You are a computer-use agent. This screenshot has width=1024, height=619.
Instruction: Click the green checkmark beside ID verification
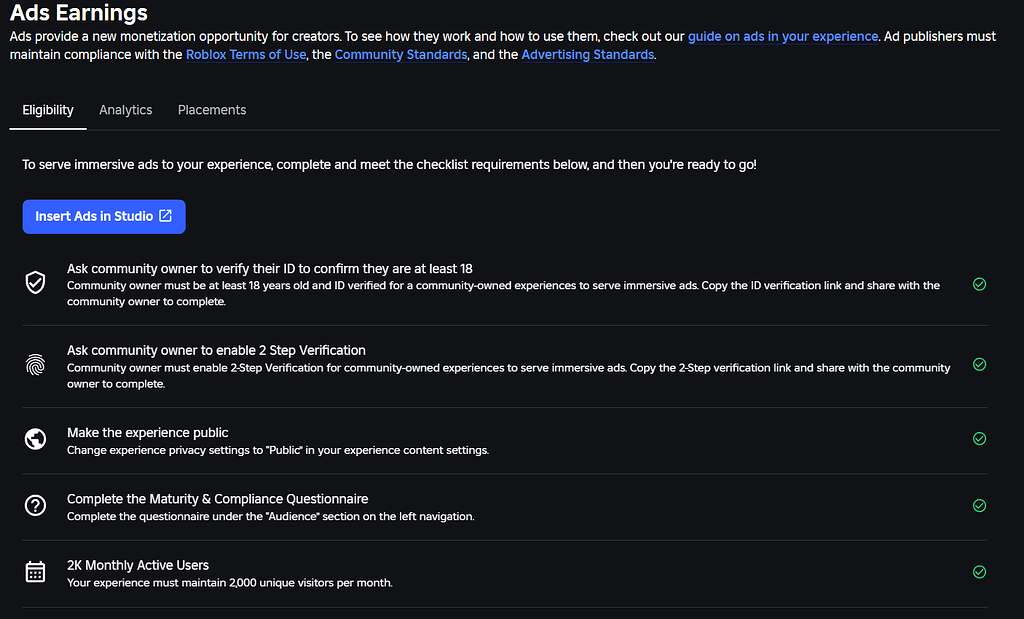pos(979,283)
